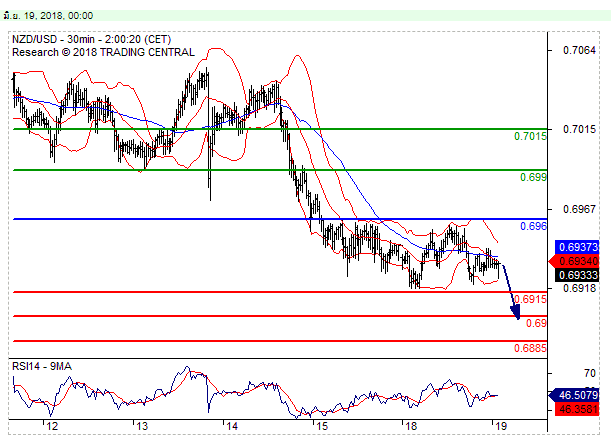
Task: Click date 13 on the time axis
Action: (x=142, y=426)
